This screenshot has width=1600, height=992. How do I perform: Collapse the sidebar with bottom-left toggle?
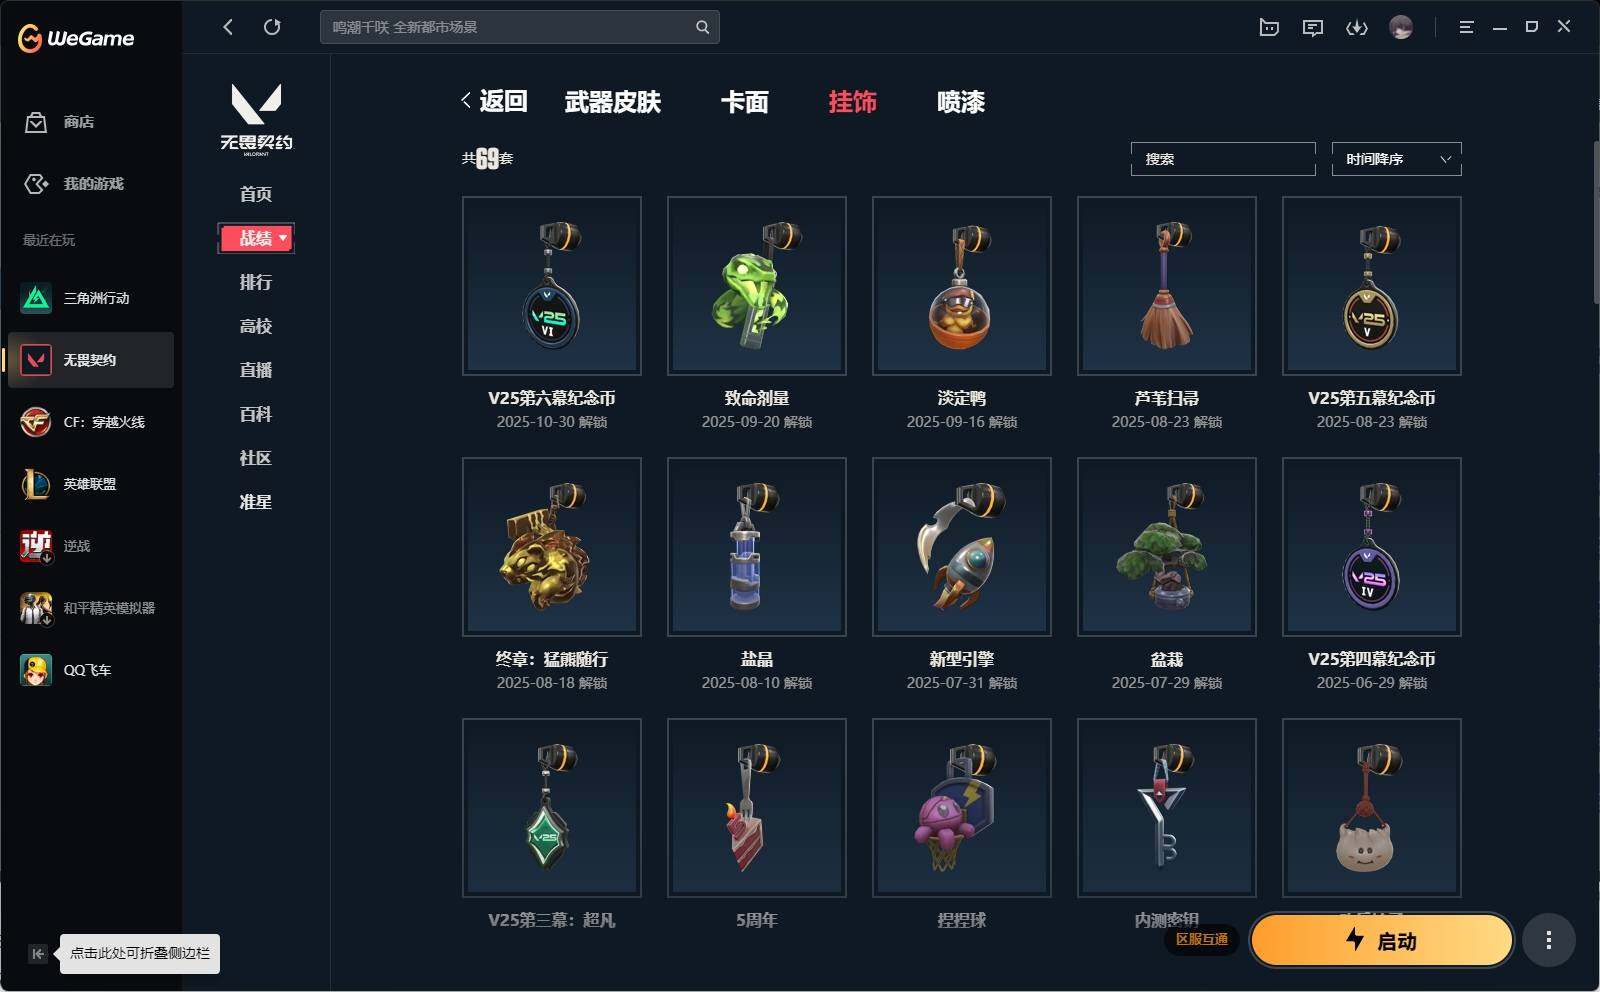click(x=37, y=953)
